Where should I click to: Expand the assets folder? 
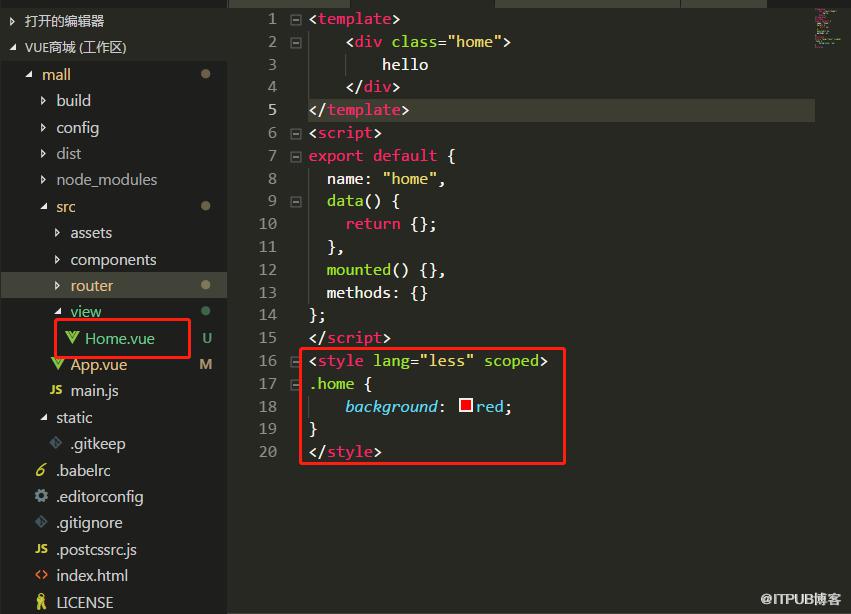click(58, 233)
